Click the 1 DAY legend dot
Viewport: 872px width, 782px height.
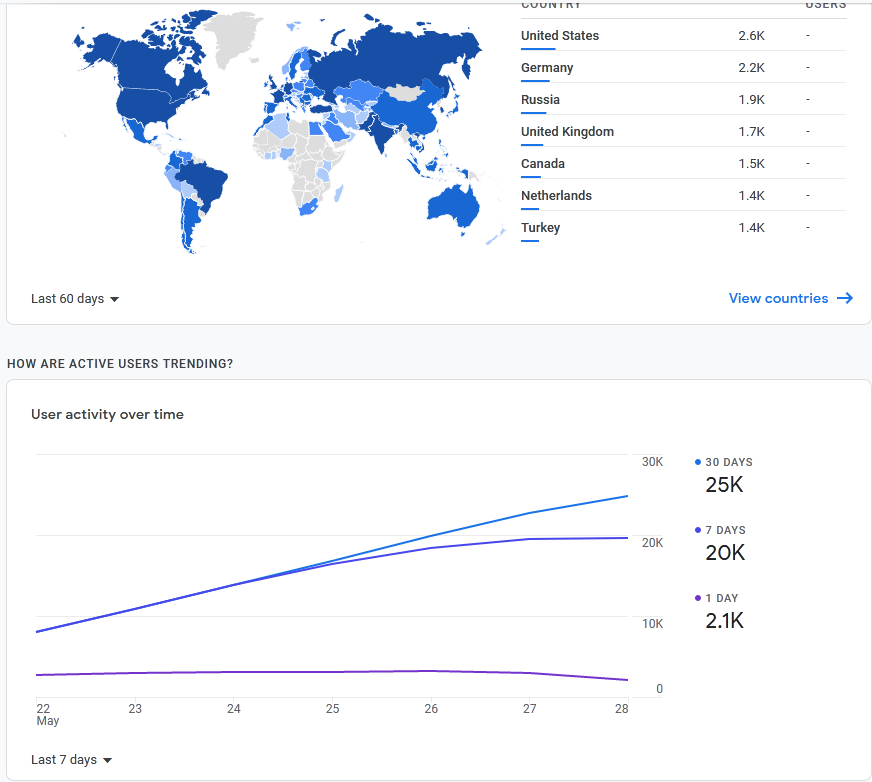[697, 597]
